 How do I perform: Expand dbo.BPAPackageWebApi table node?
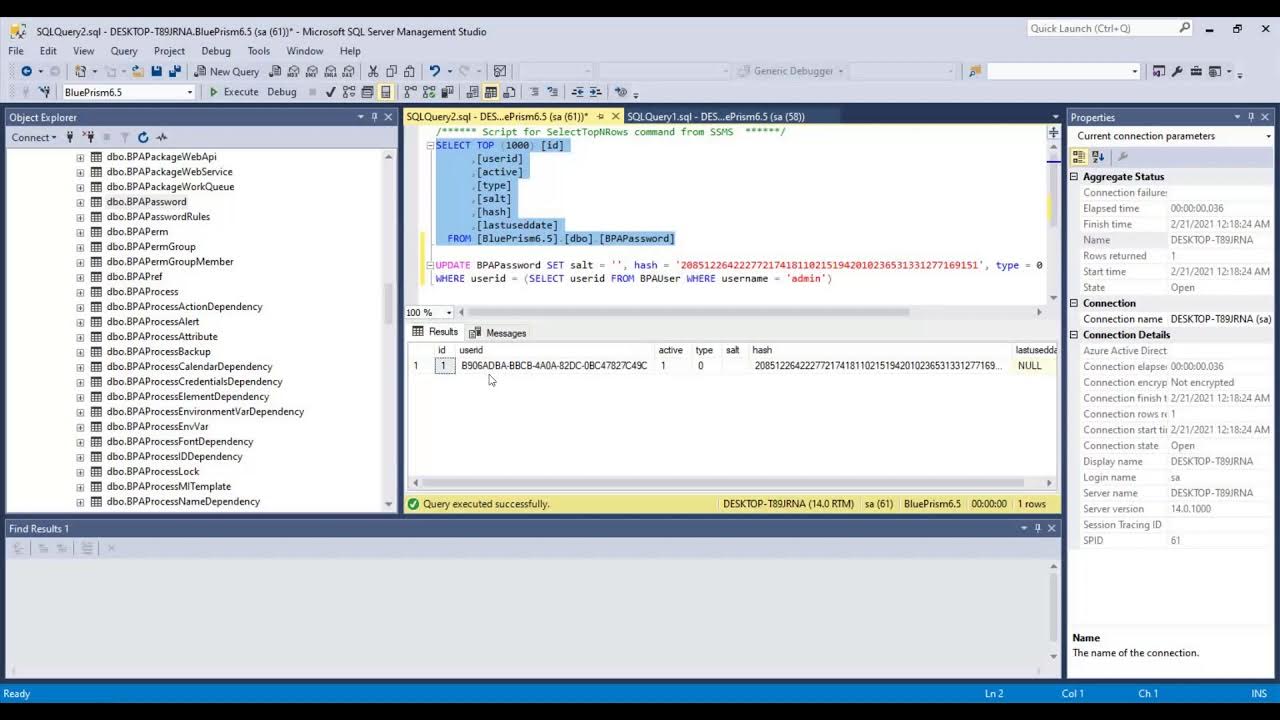80,157
